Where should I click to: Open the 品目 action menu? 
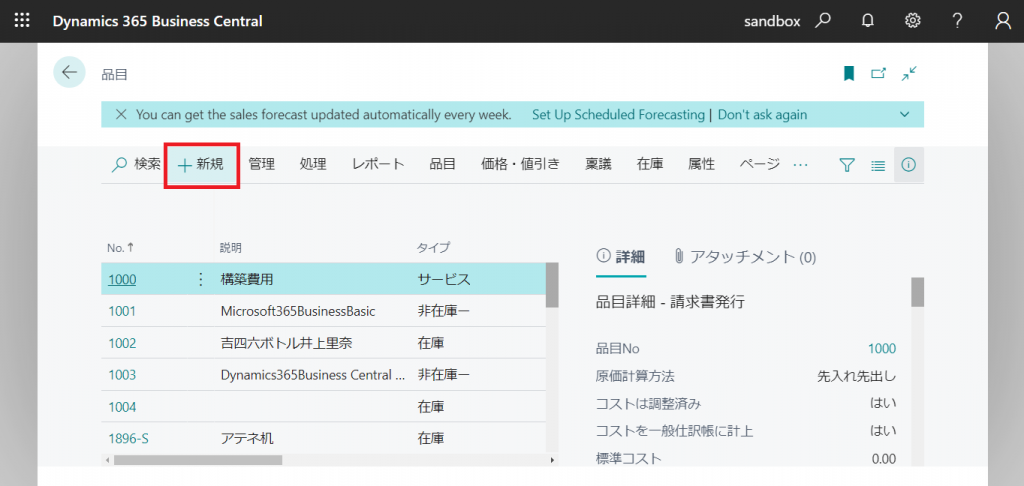click(442, 165)
